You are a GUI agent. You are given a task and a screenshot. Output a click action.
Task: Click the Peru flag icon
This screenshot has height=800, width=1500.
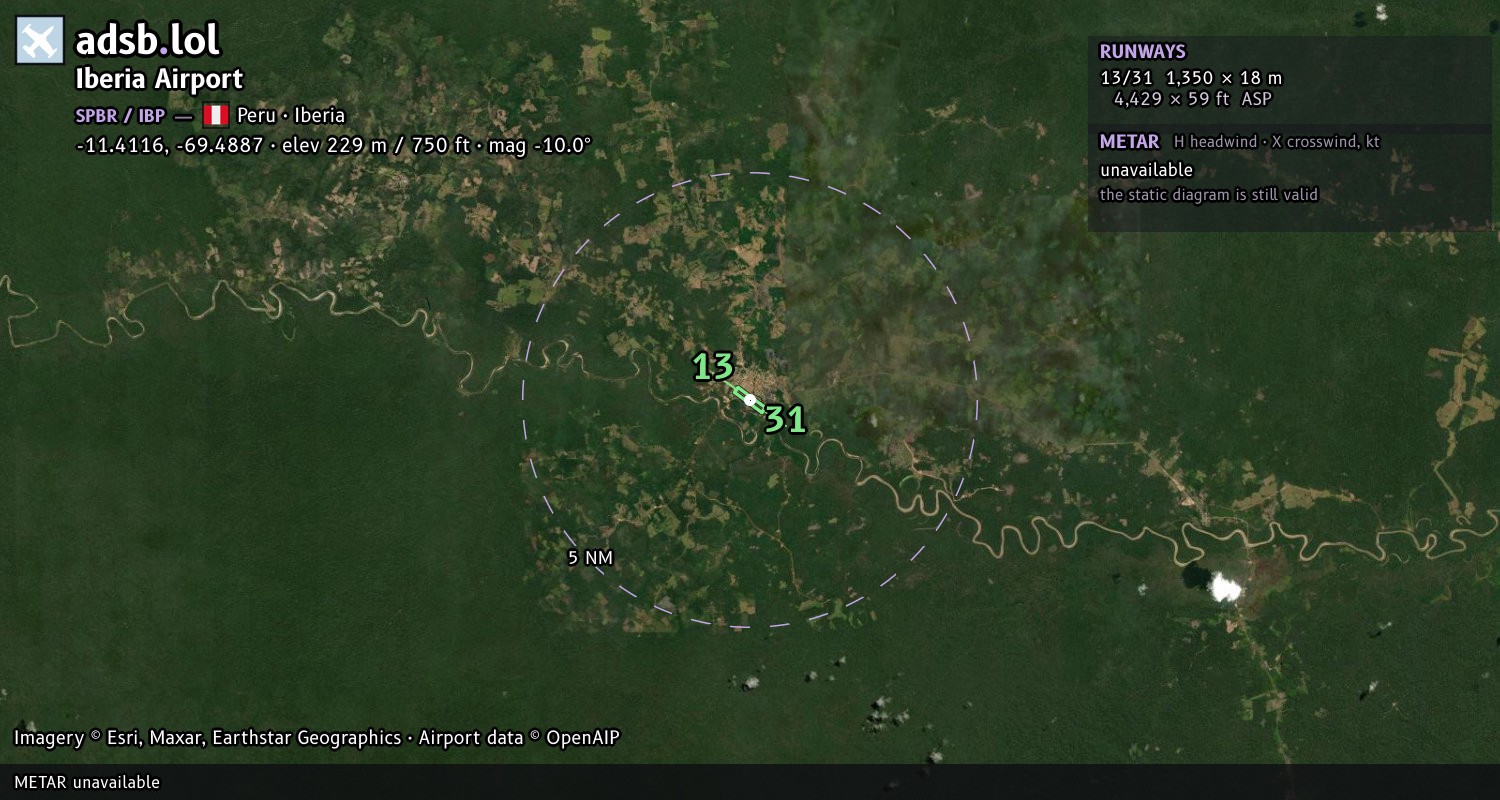216,115
